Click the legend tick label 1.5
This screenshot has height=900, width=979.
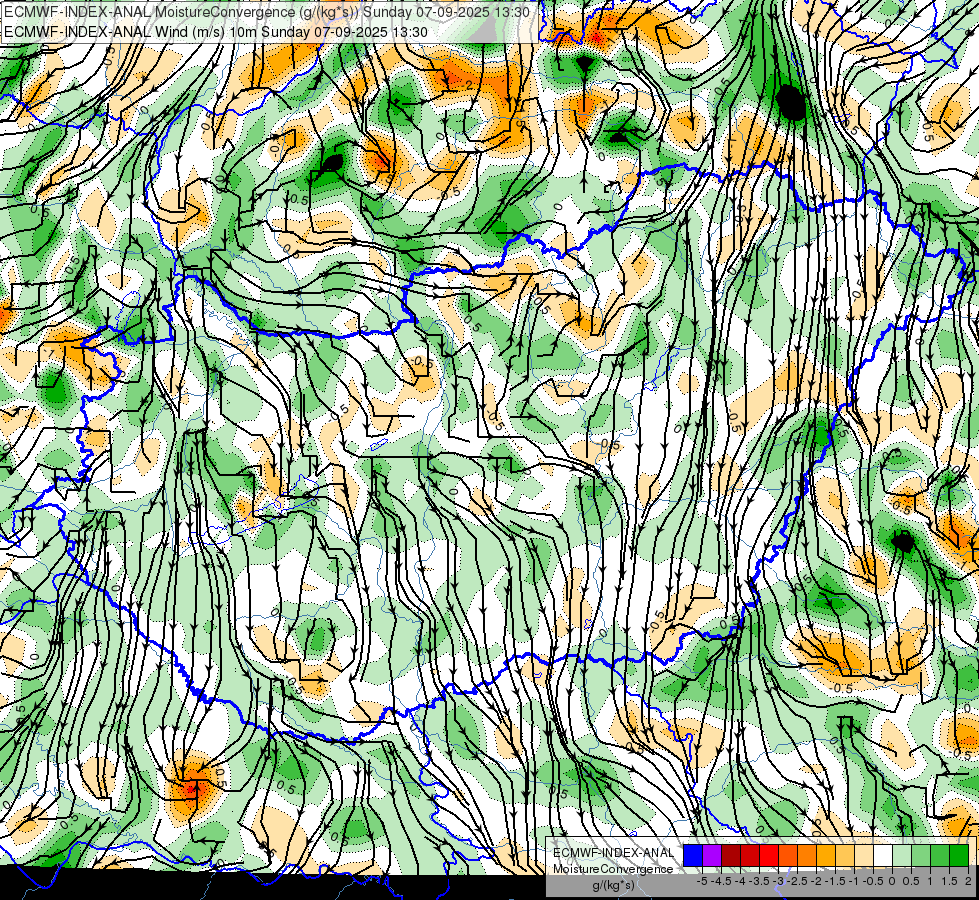click(948, 881)
